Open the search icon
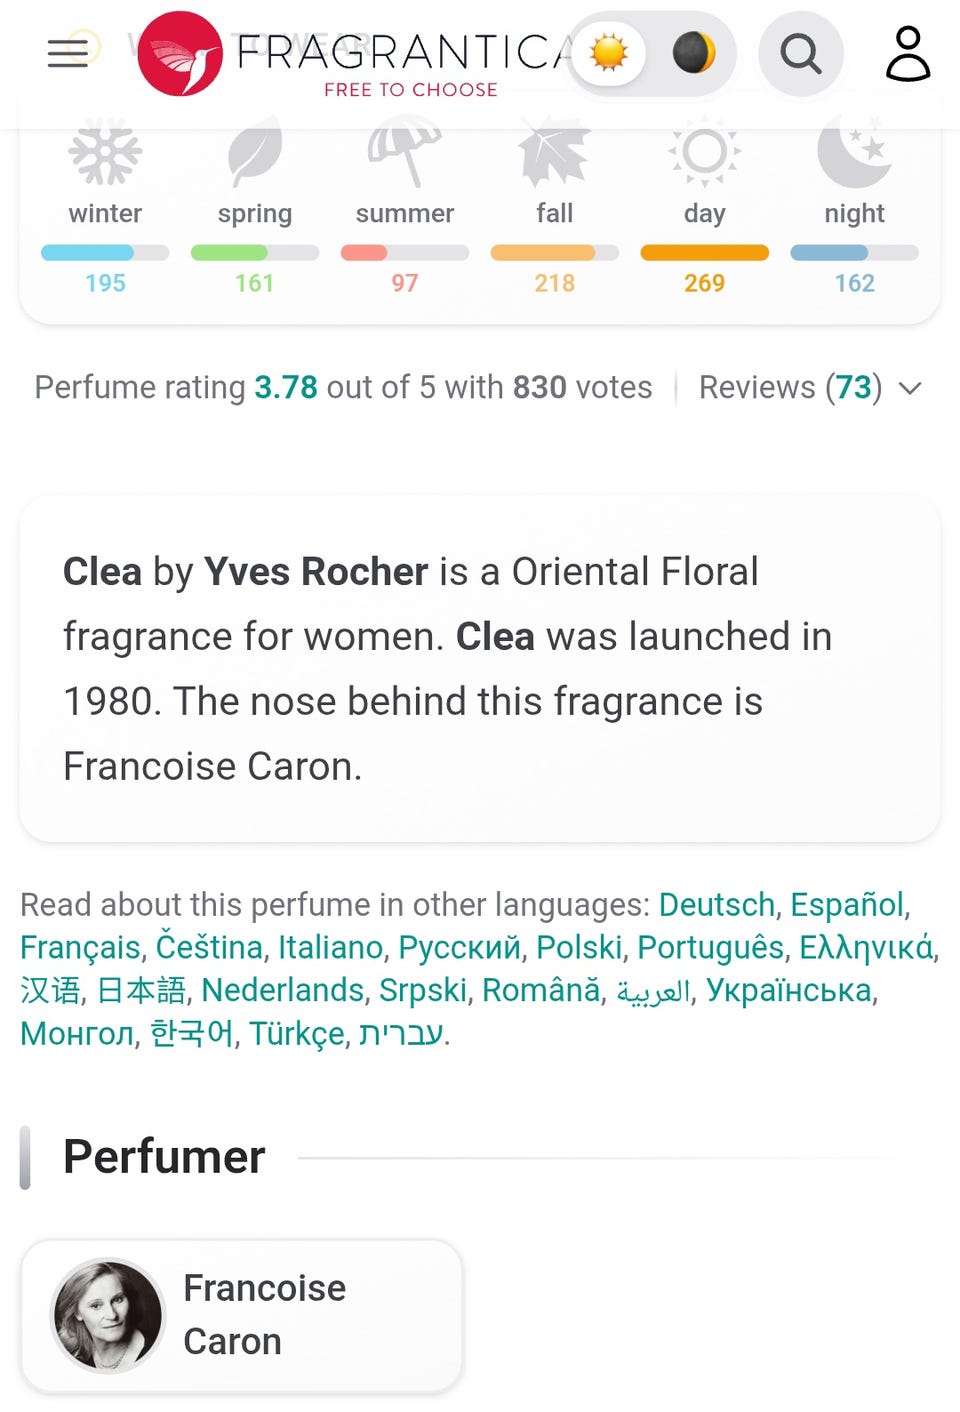 (800, 54)
